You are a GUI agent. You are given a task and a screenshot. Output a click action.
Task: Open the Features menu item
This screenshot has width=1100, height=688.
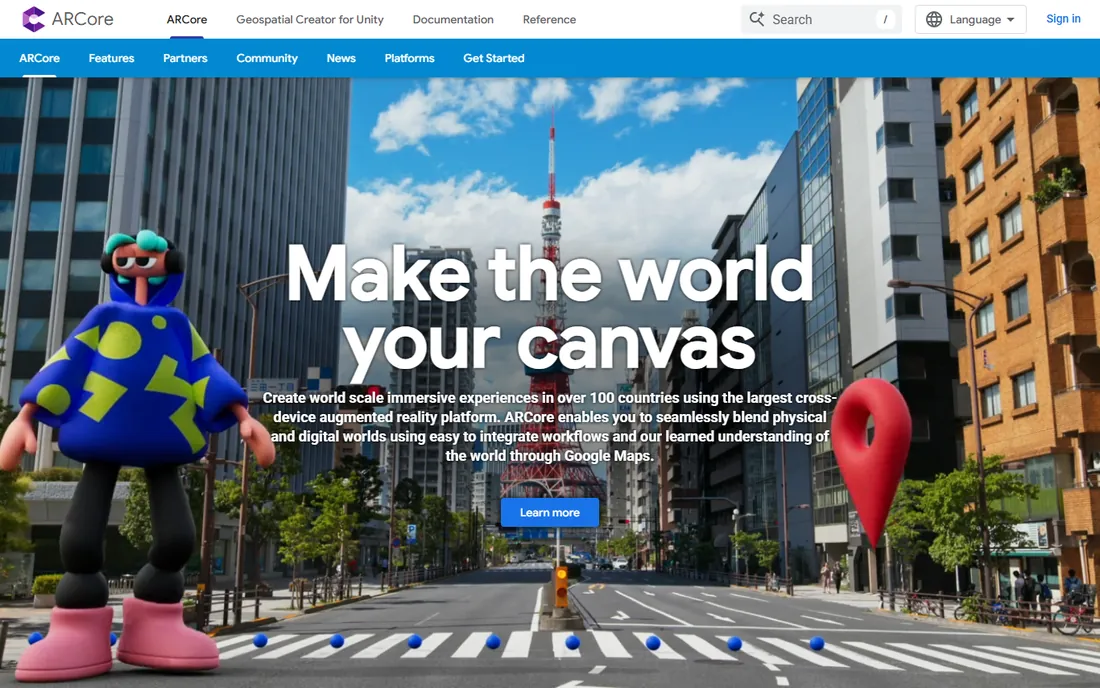[x=112, y=58]
